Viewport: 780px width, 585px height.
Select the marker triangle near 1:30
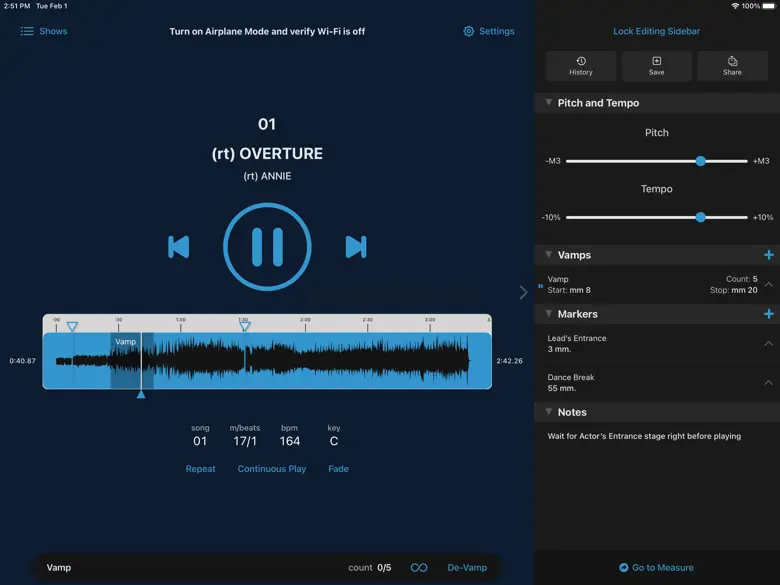(245, 327)
